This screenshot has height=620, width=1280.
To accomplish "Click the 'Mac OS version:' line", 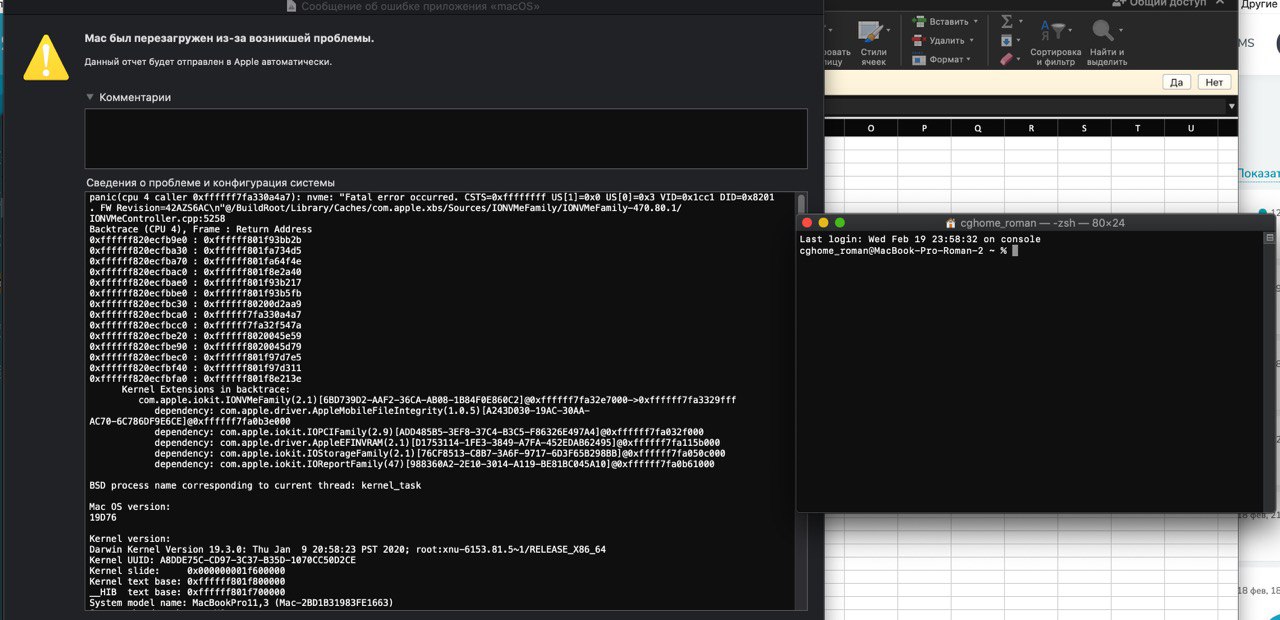I will [x=130, y=507].
